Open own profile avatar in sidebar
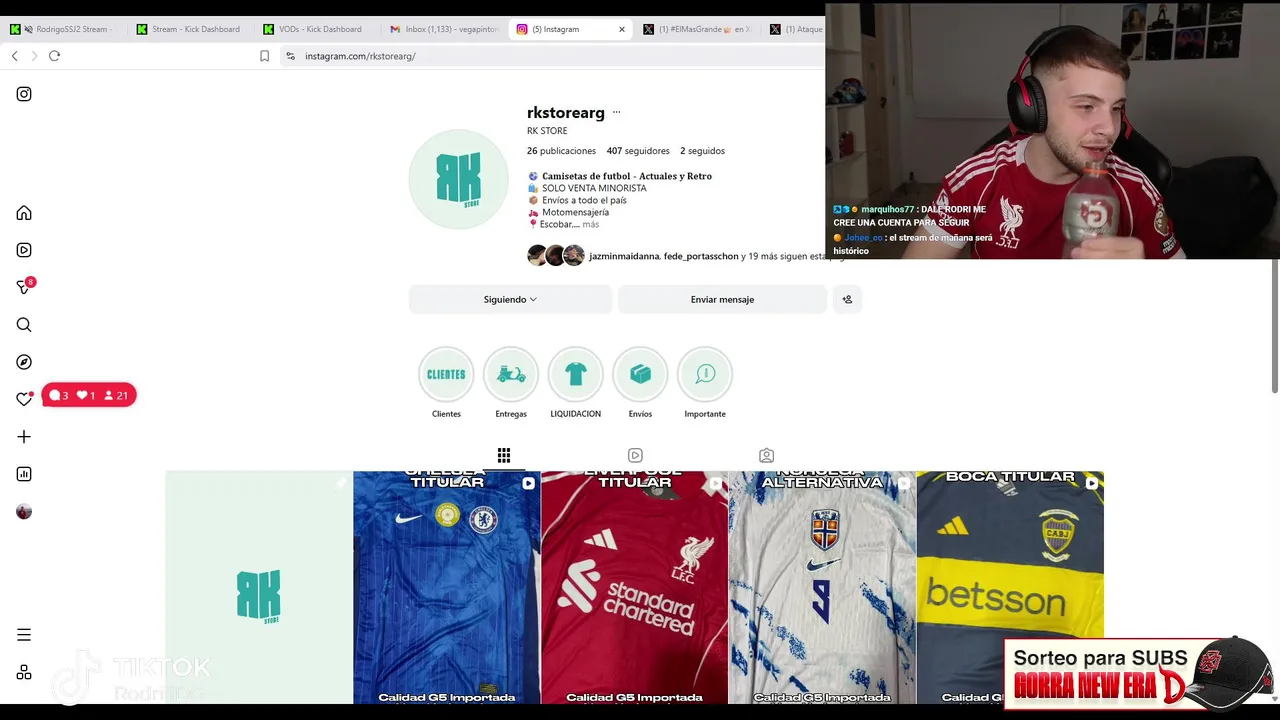The width and height of the screenshot is (1280, 720). coord(24,512)
